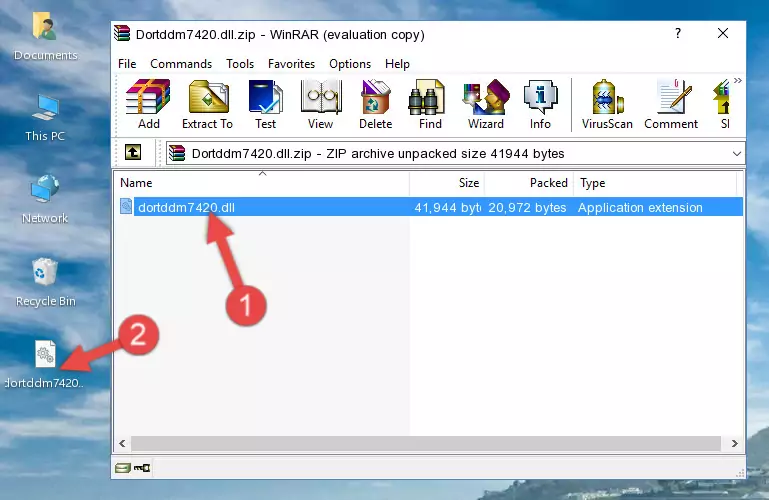Launch the Wizard tool

[x=486, y=104]
